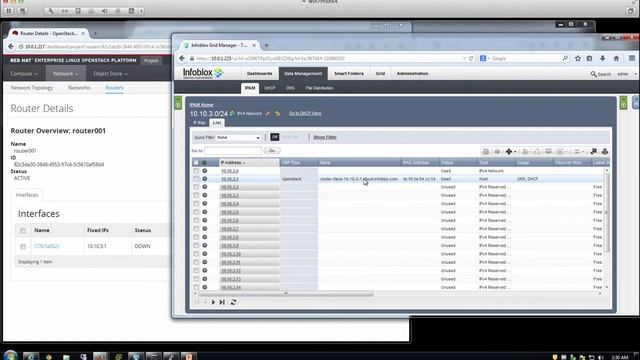Click the Firefox home icon
This screenshot has height=360, width=640.
click(x=616, y=58)
